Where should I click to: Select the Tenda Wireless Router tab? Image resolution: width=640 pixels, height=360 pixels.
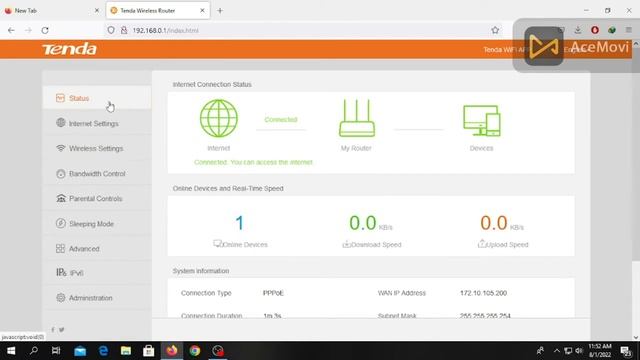pos(158,11)
